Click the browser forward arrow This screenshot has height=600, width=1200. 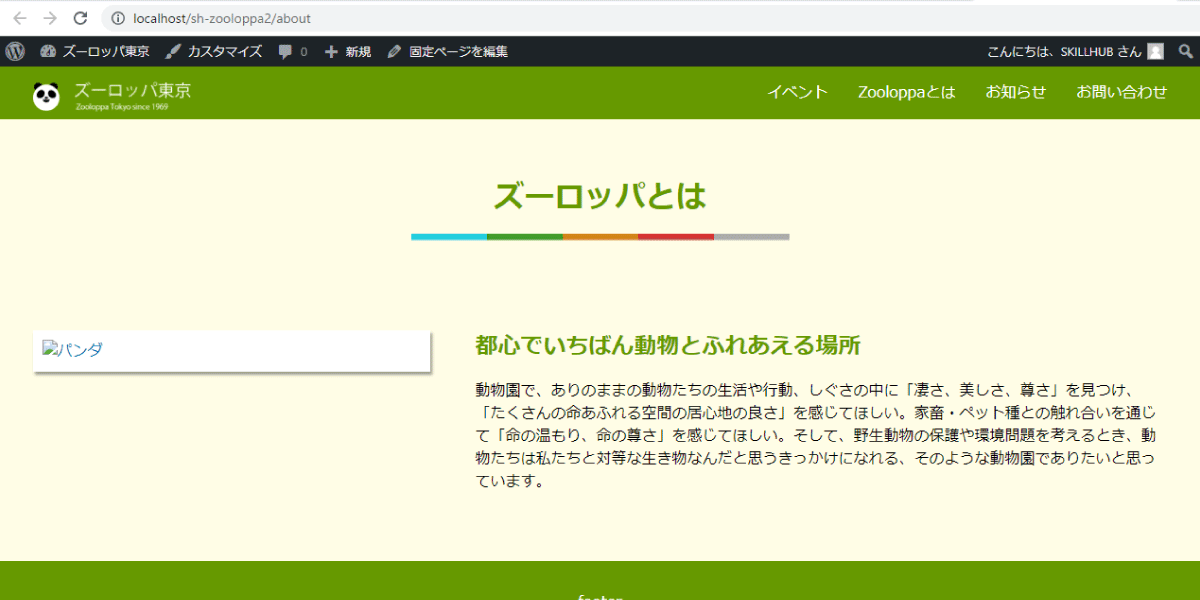coord(50,18)
